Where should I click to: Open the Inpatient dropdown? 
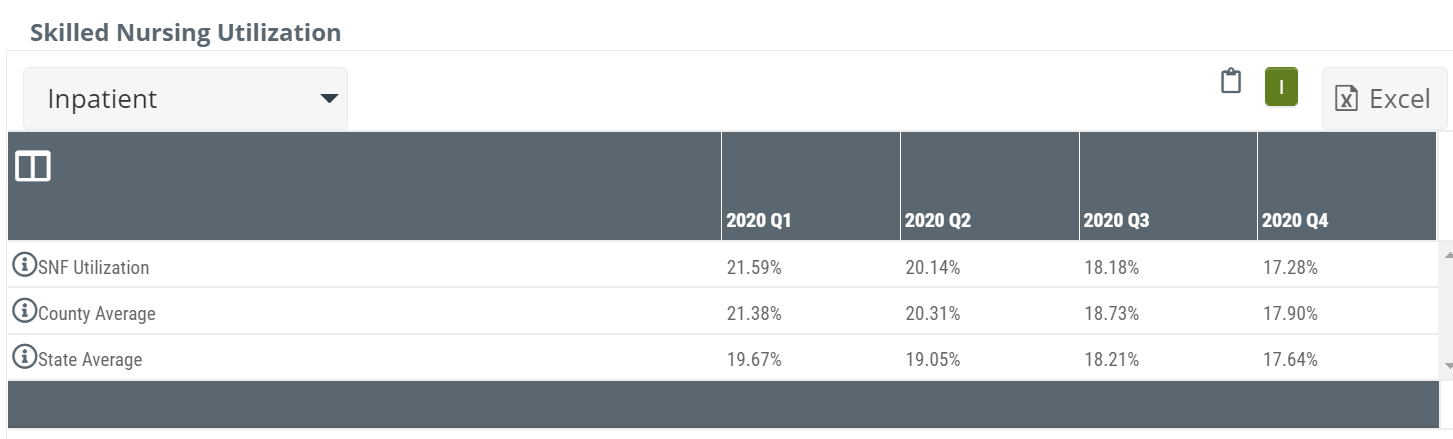click(185, 99)
